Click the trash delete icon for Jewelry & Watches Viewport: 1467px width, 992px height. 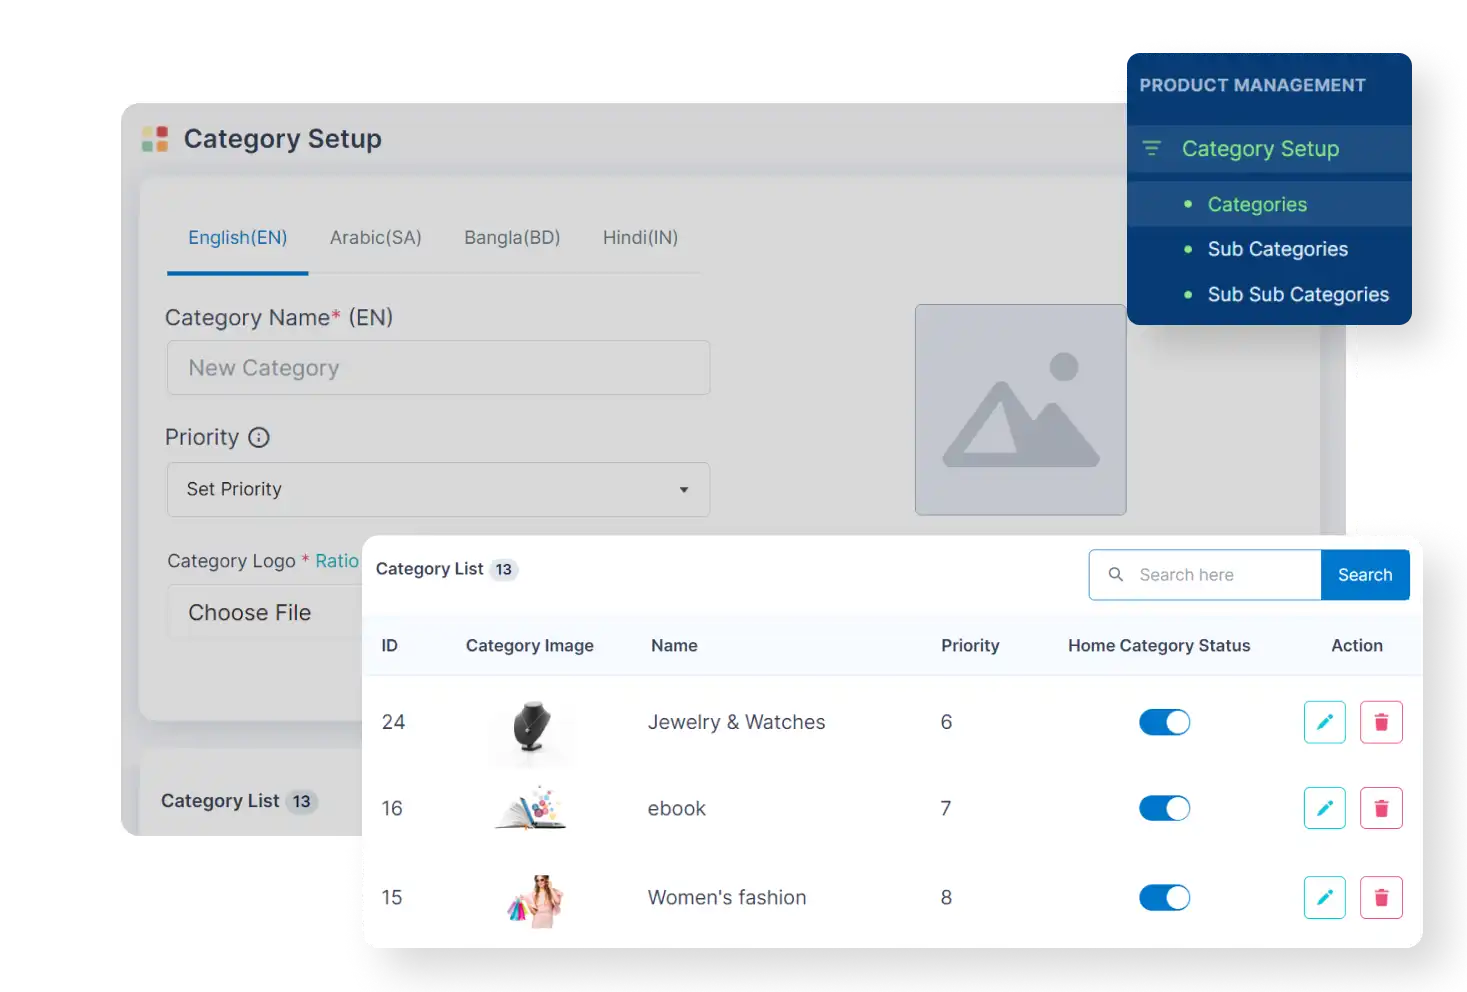[x=1381, y=722]
